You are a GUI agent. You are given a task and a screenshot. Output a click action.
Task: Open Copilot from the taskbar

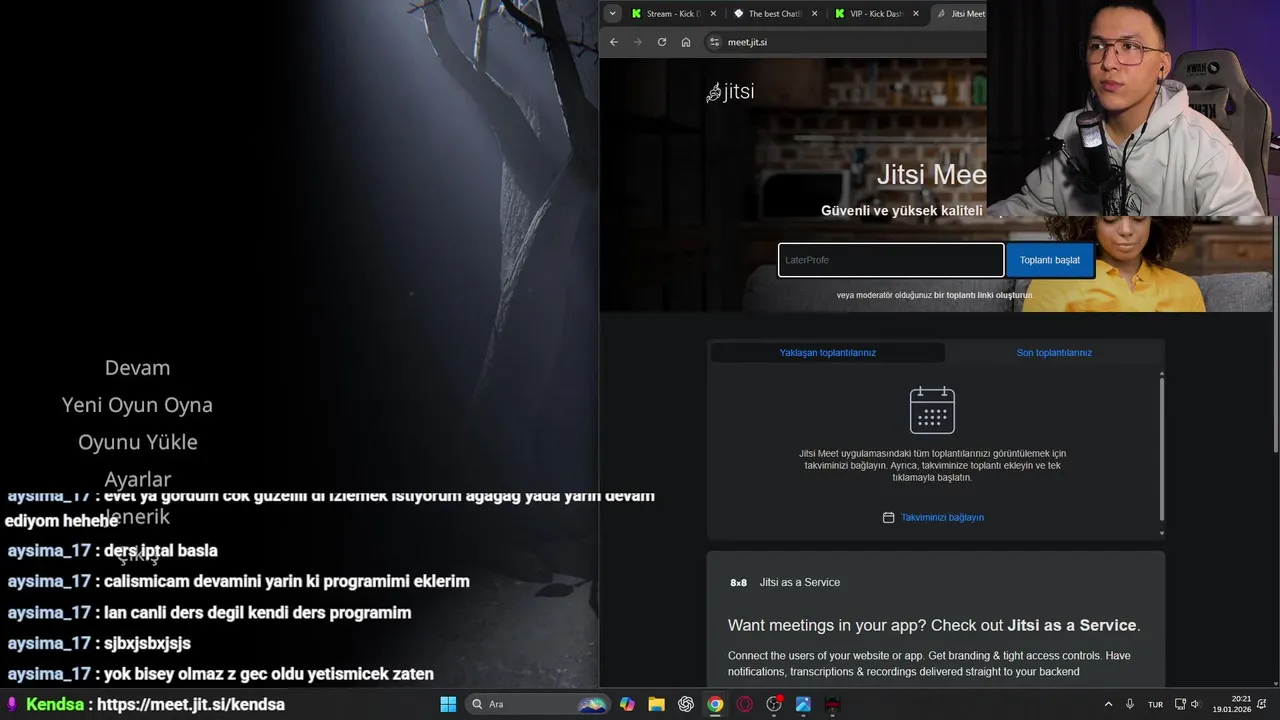click(627, 704)
